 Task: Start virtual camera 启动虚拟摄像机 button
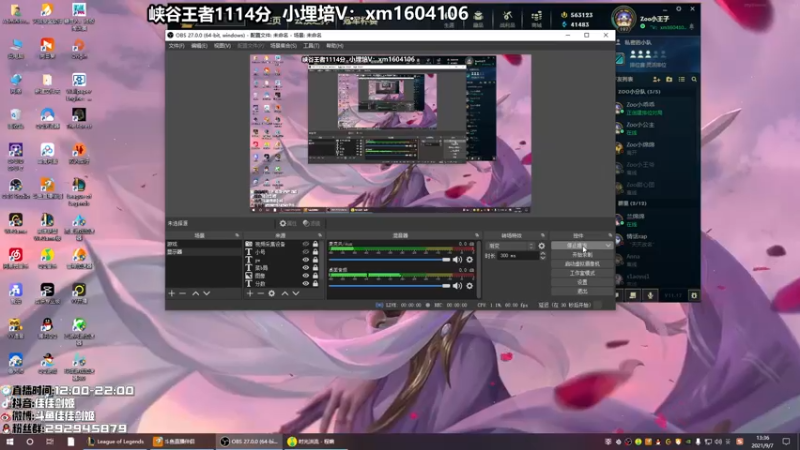point(582,264)
